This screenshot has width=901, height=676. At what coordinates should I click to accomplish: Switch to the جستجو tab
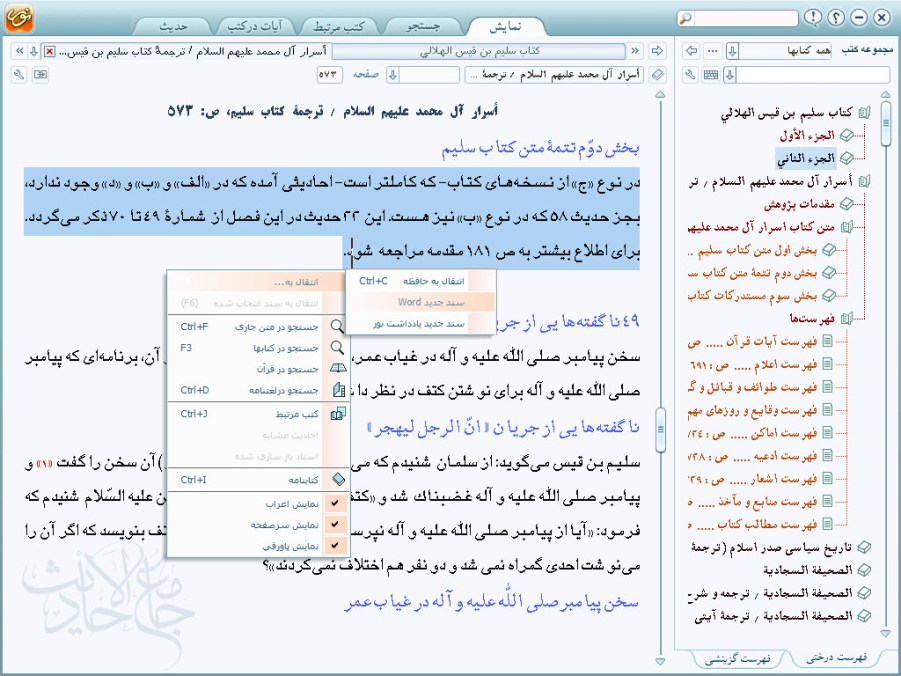pyautogui.click(x=423, y=26)
